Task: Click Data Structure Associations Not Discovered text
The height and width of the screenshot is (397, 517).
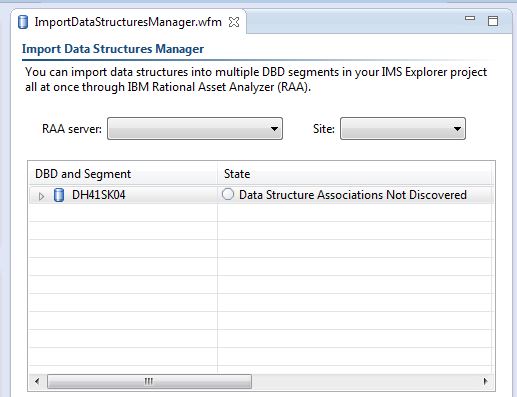Action: click(x=353, y=195)
